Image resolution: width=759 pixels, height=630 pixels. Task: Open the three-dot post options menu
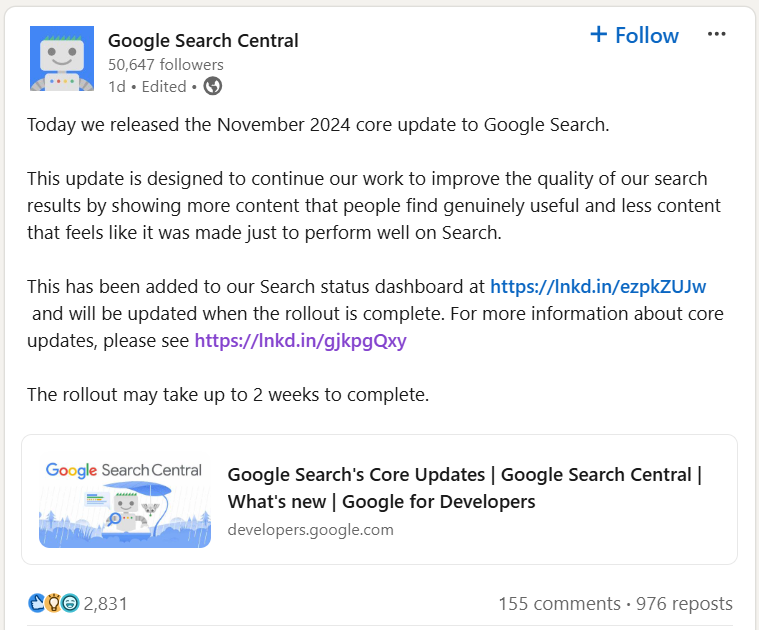click(716, 34)
